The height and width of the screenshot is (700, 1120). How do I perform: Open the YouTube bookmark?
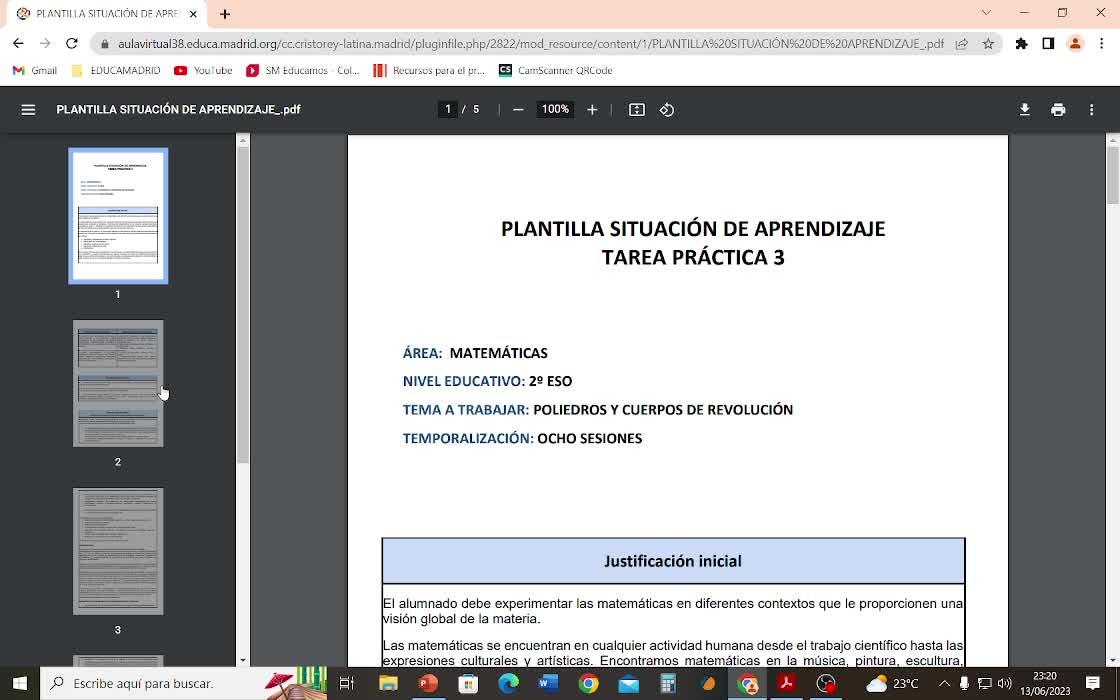(204, 70)
